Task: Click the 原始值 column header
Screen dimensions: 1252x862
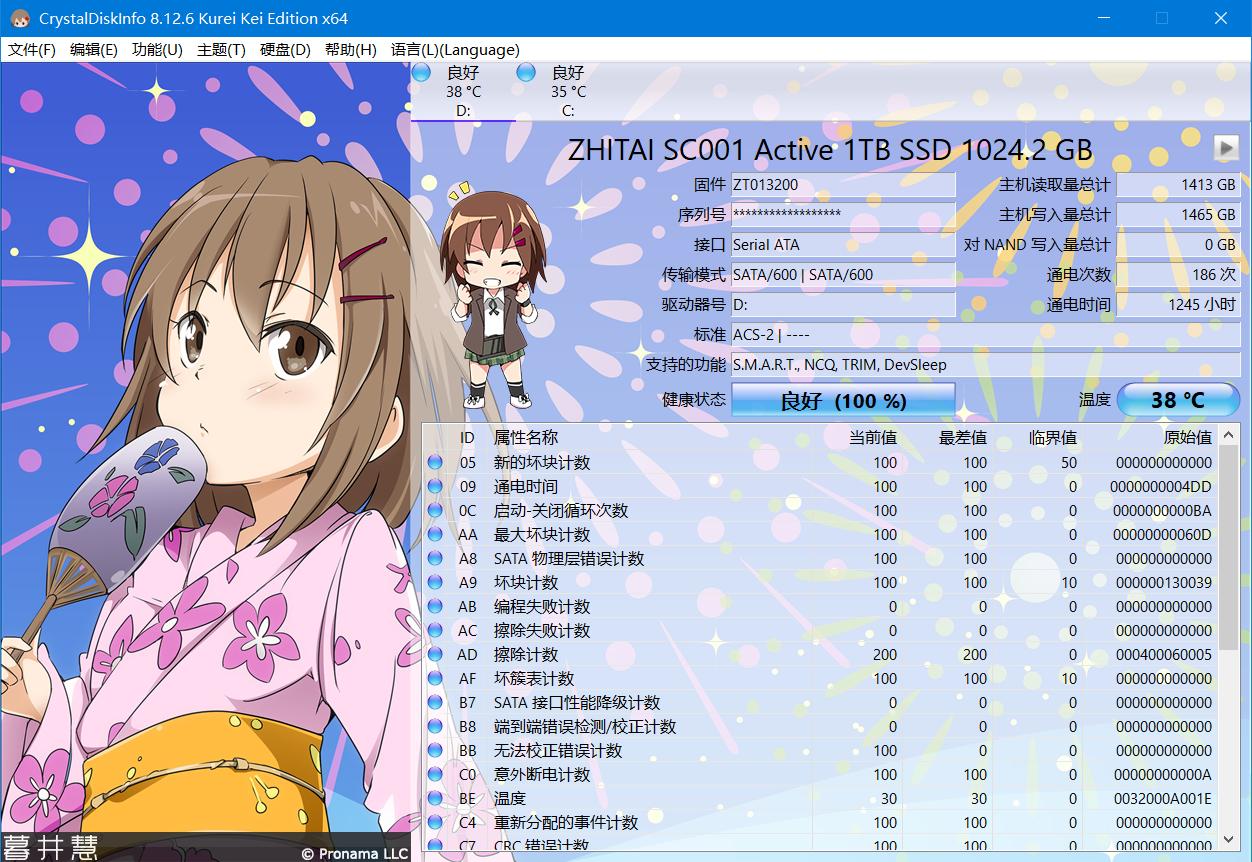Action: pyautogui.click(x=1188, y=437)
